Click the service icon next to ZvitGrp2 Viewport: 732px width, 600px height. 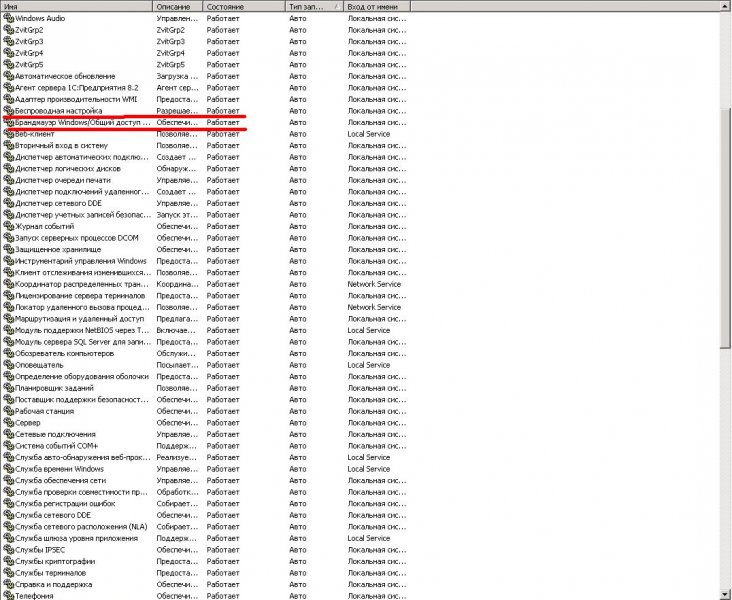(8, 30)
